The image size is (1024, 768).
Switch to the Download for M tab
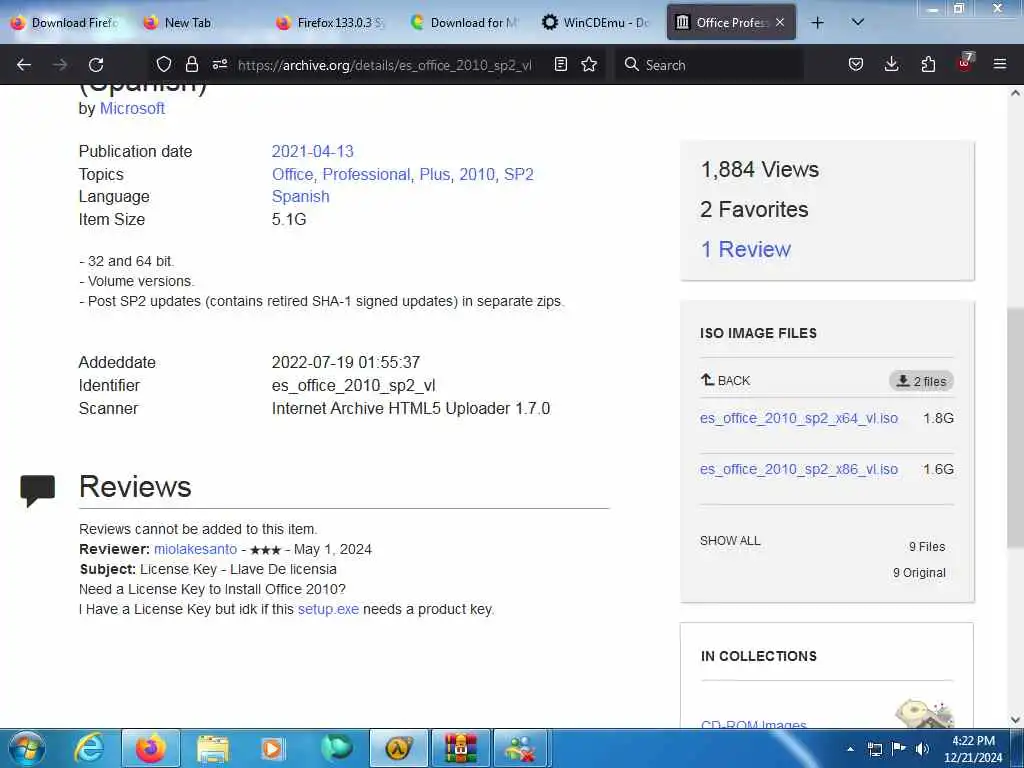click(x=464, y=23)
